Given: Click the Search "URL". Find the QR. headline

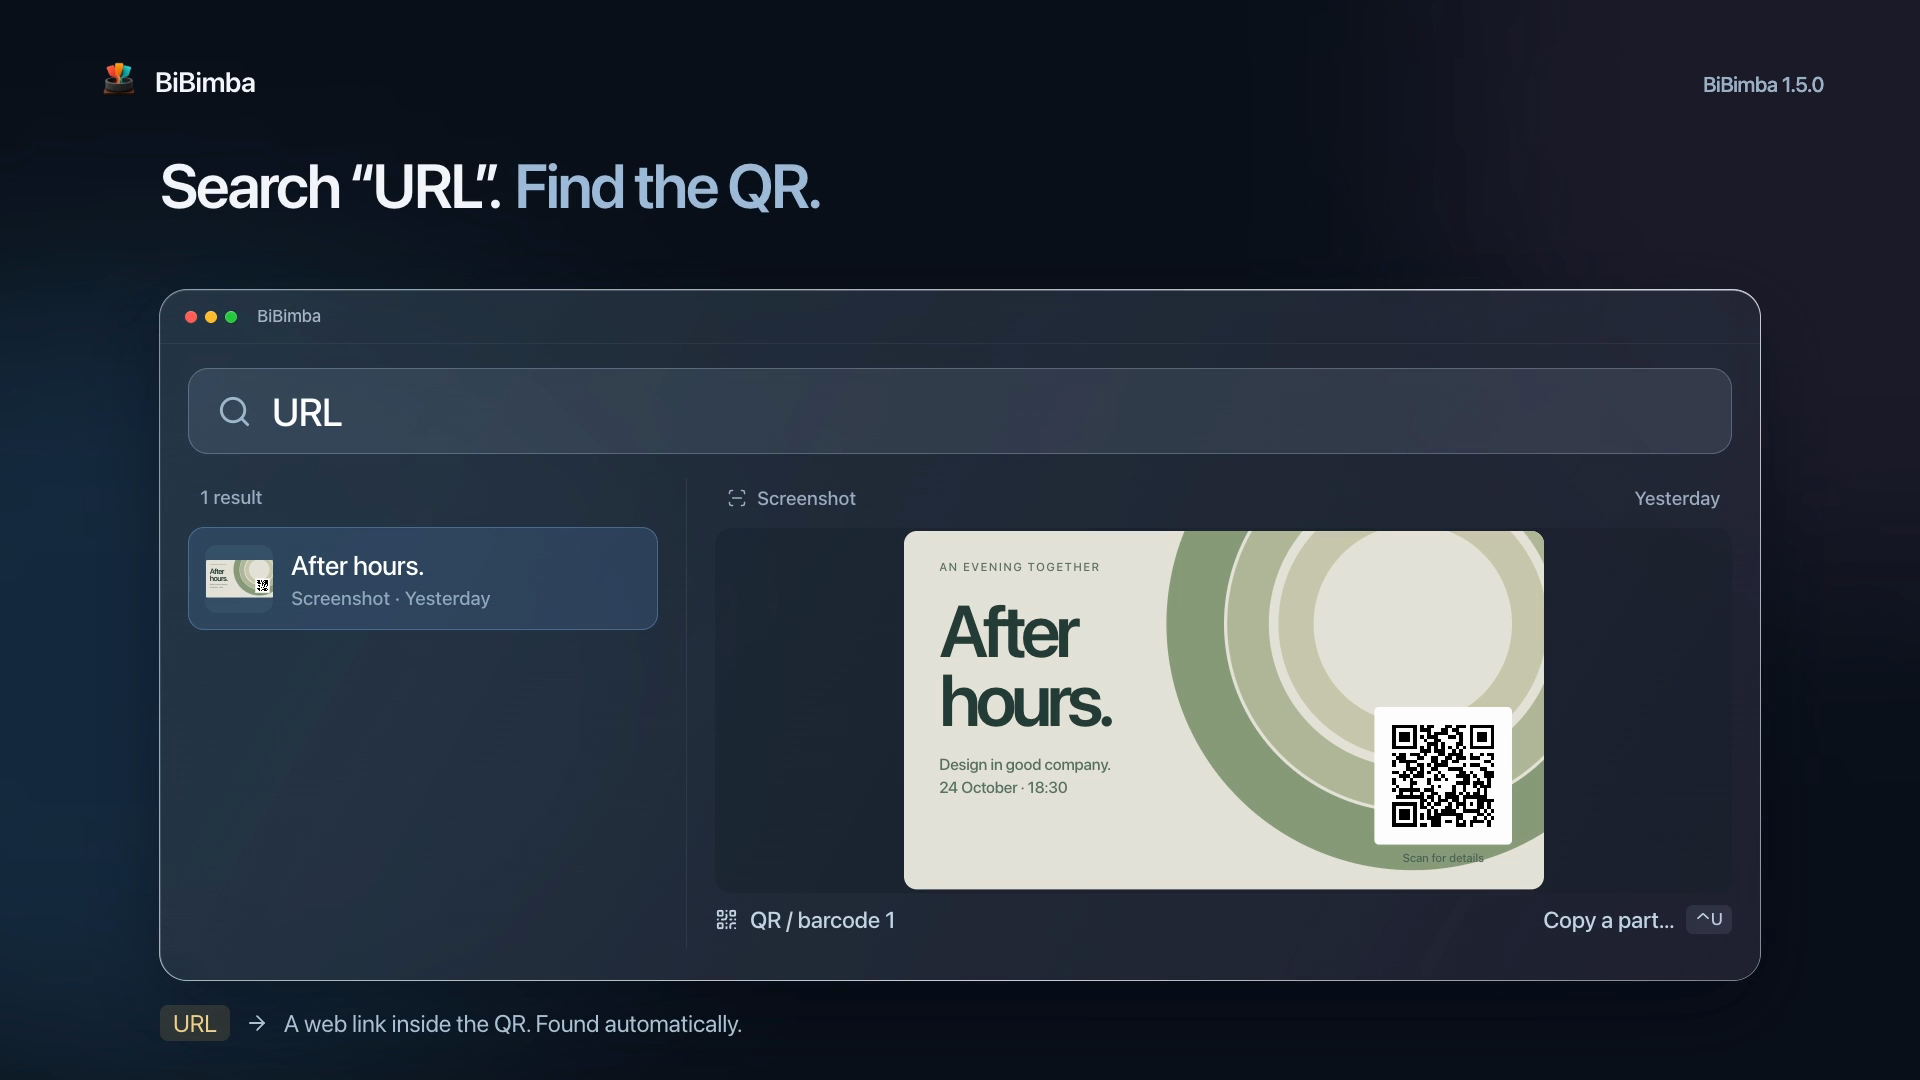Looking at the screenshot, I should click(x=490, y=187).
